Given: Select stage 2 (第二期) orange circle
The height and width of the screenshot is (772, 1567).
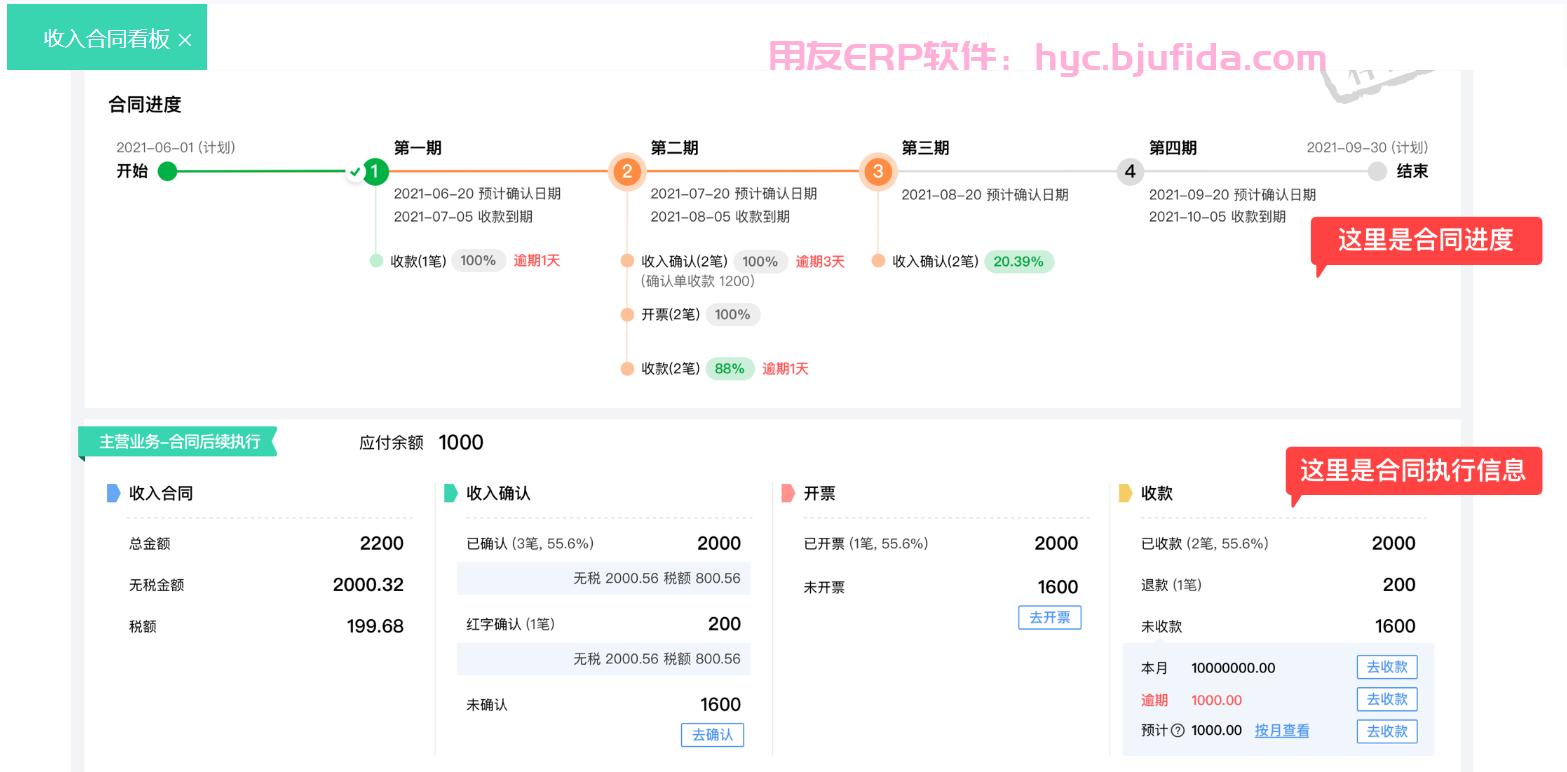Looking at the screenshot, I should [627, 172].
